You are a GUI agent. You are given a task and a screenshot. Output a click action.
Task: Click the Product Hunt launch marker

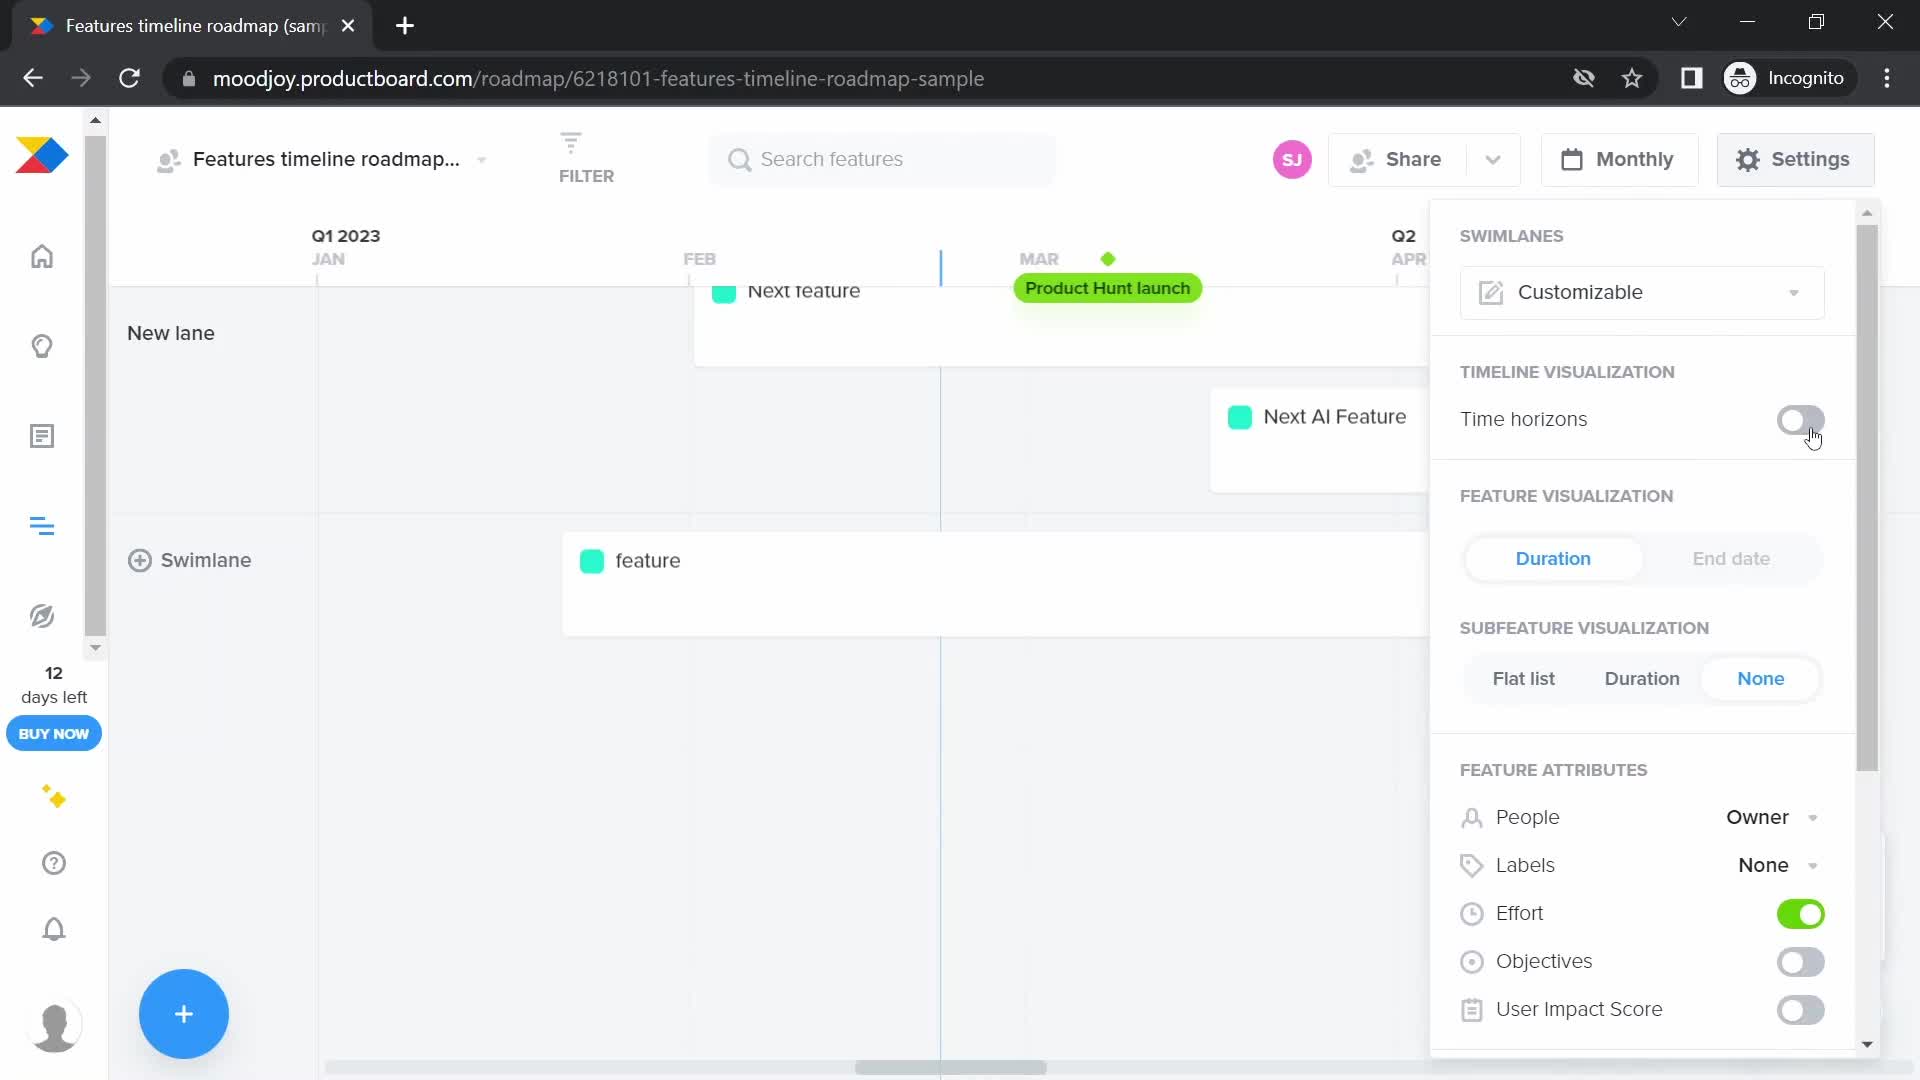click(1110, 287)
